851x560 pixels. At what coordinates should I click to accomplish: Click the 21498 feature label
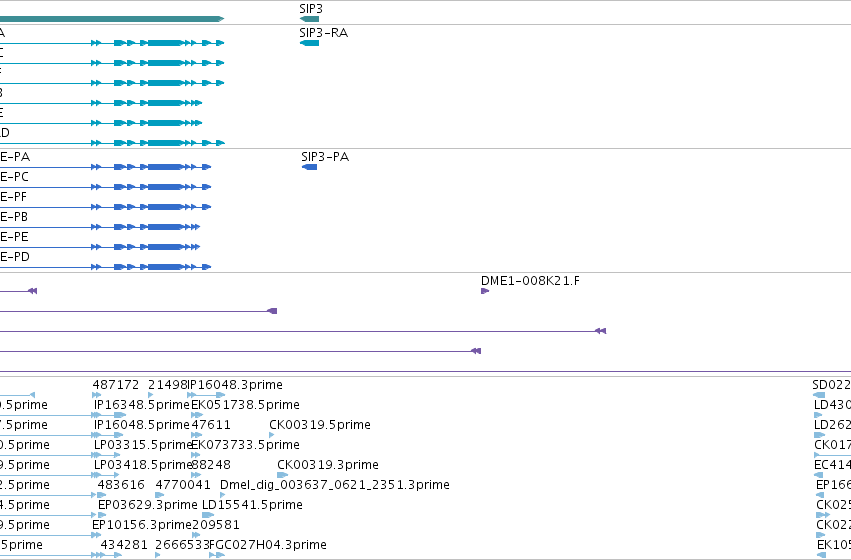point(167,385)
